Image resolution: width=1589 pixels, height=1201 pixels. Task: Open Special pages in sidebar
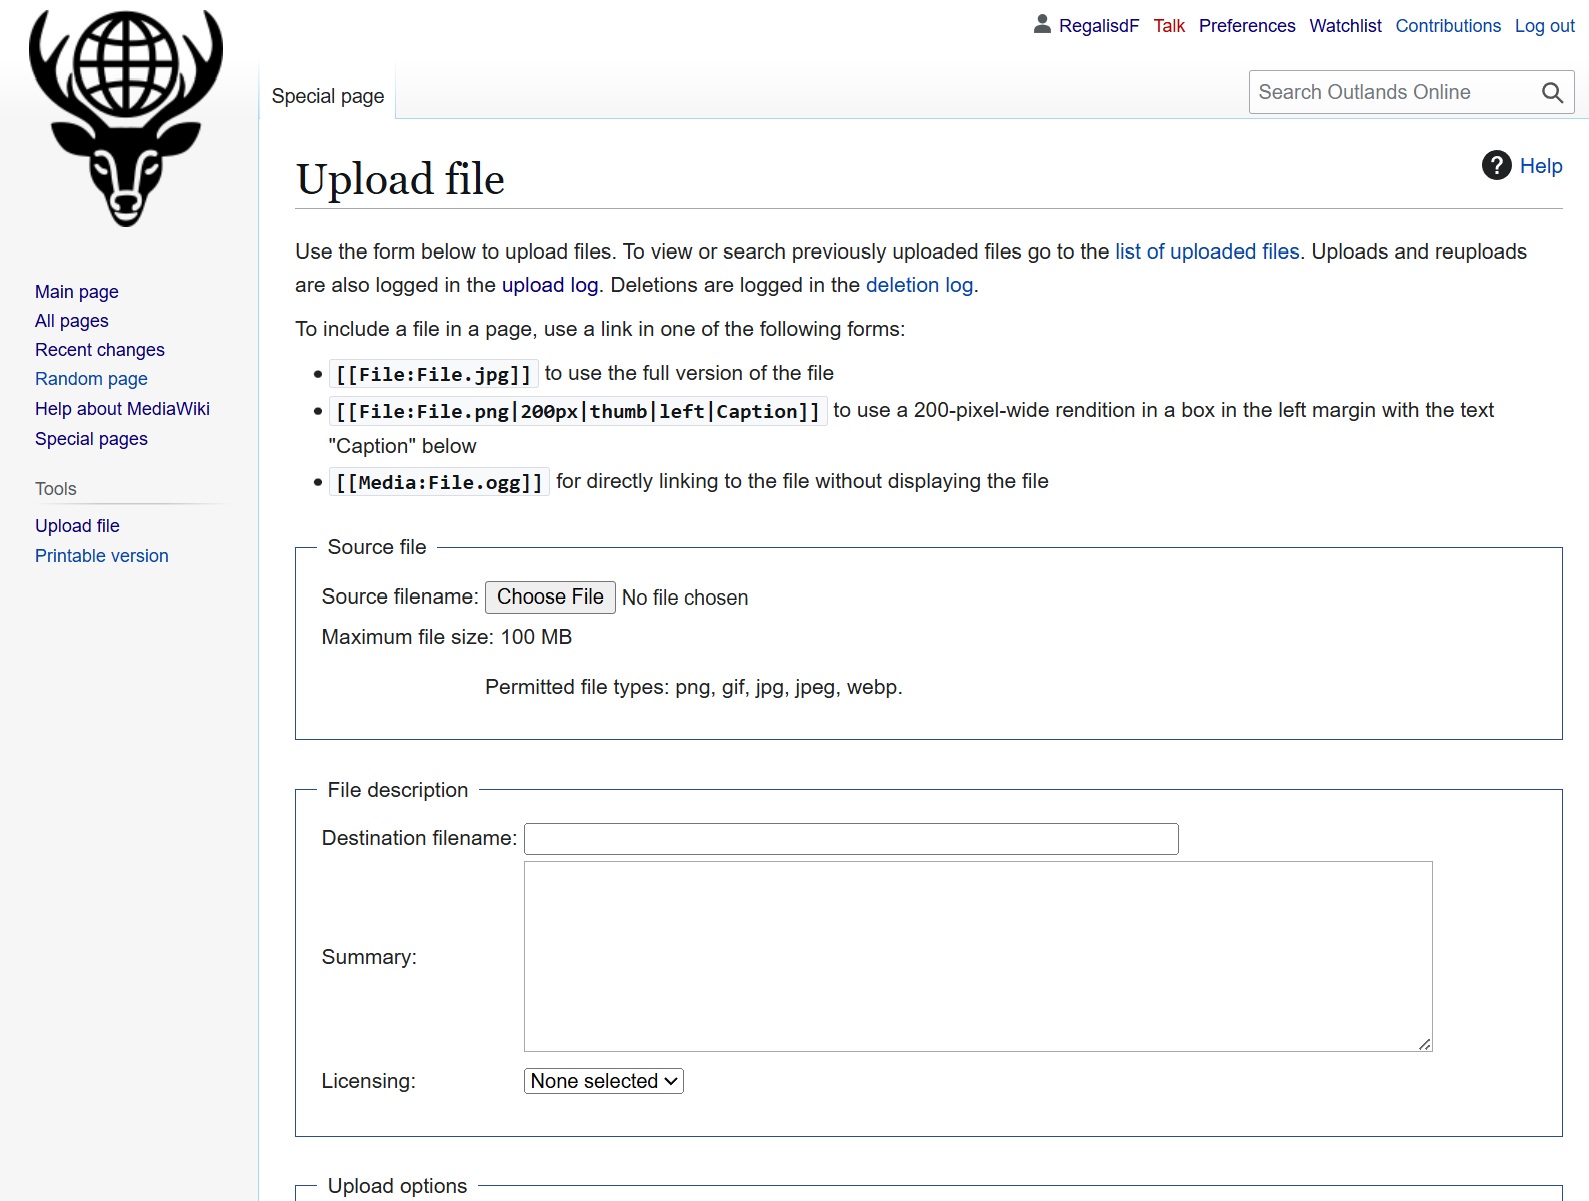point(91,439)
